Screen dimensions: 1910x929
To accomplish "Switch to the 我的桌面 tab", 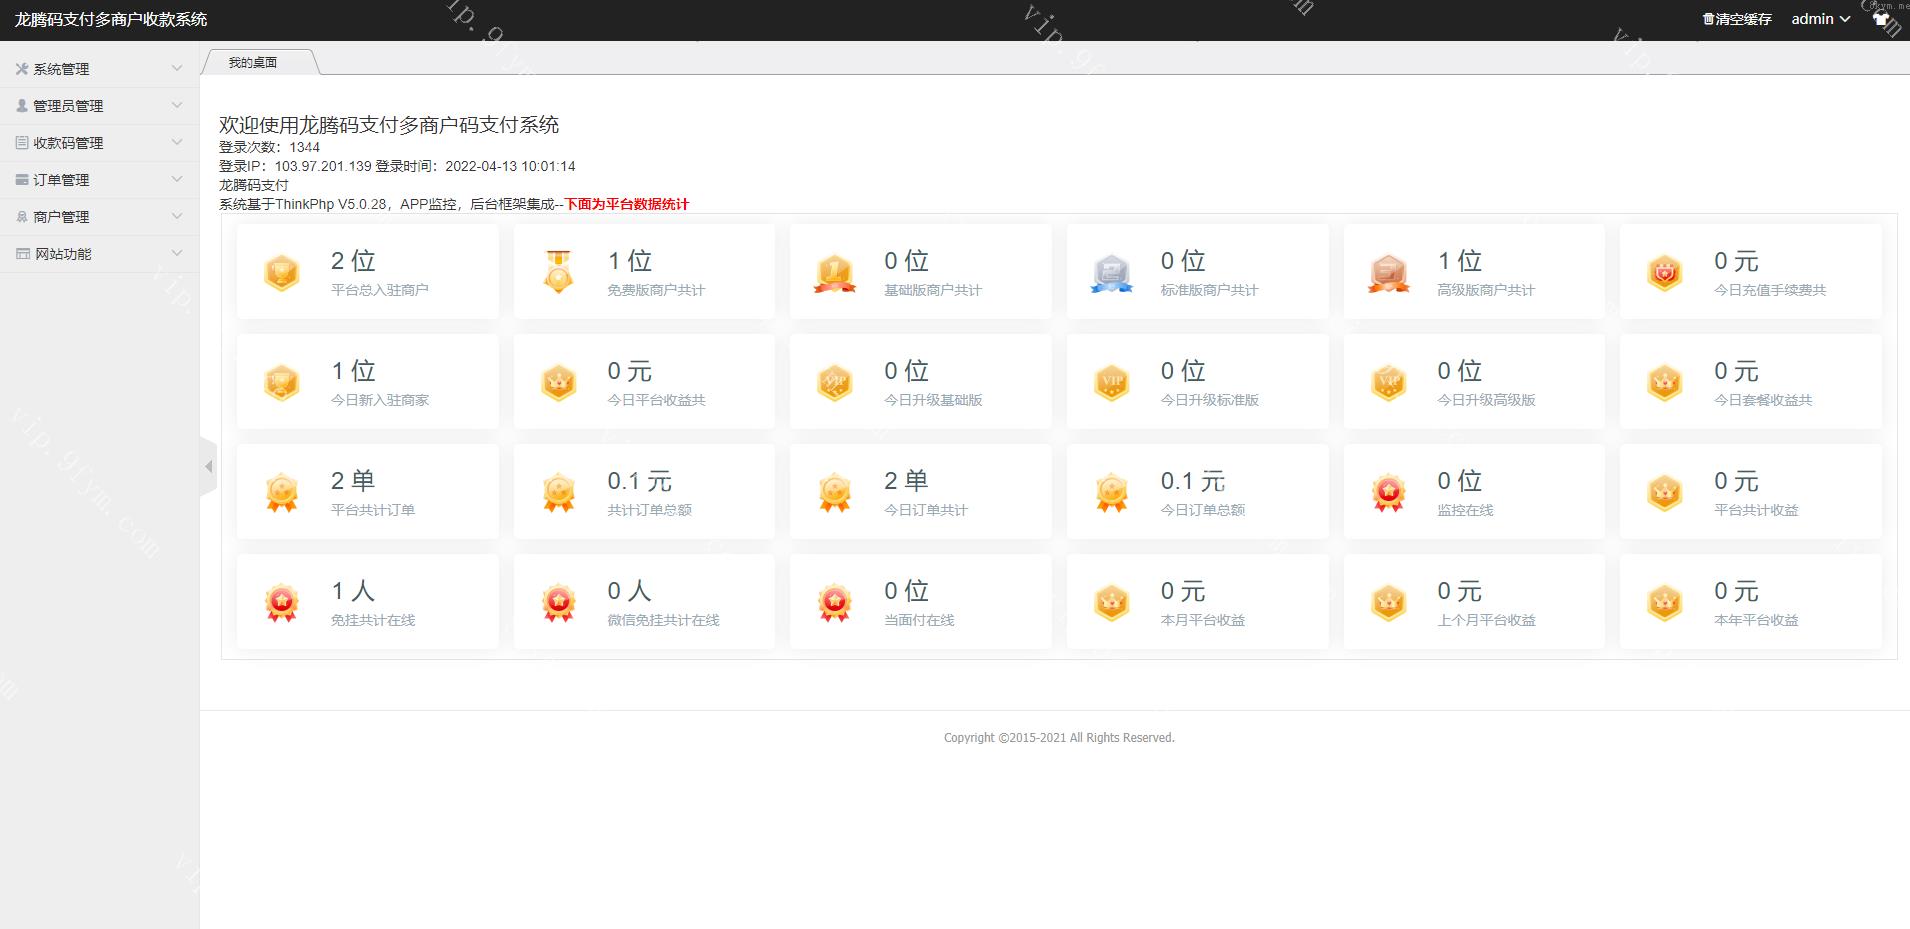I will pyautogui.click(x=253, y=63).
